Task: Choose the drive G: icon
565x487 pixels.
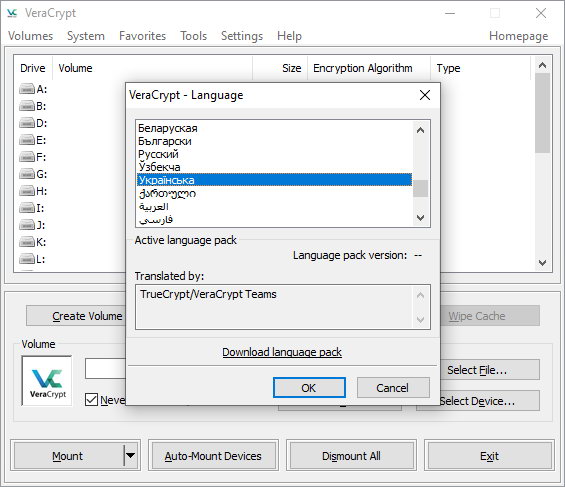Action: [x=27, y=174]
